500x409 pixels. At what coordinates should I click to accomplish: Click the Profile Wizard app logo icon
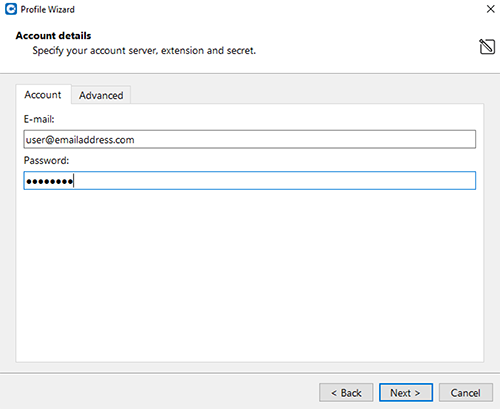point(11,9)
